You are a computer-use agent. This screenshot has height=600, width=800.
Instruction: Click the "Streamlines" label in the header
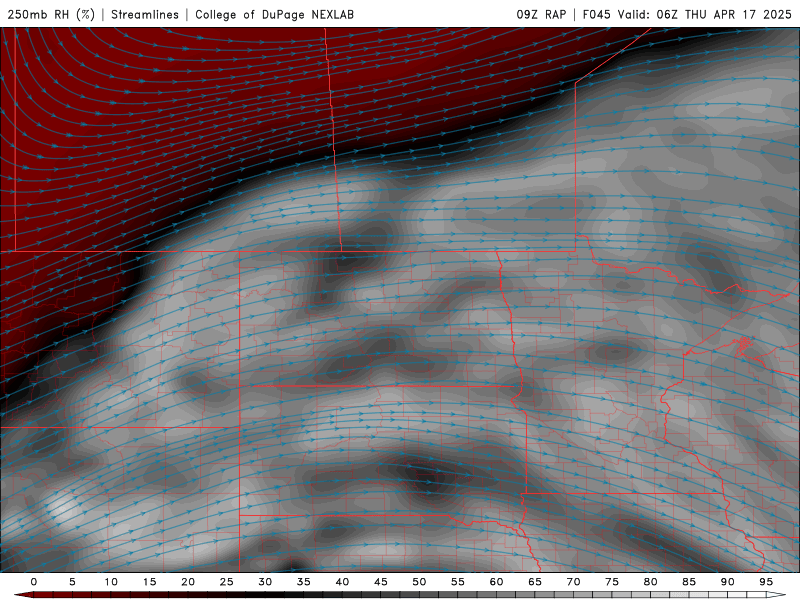tap(145, 14)
